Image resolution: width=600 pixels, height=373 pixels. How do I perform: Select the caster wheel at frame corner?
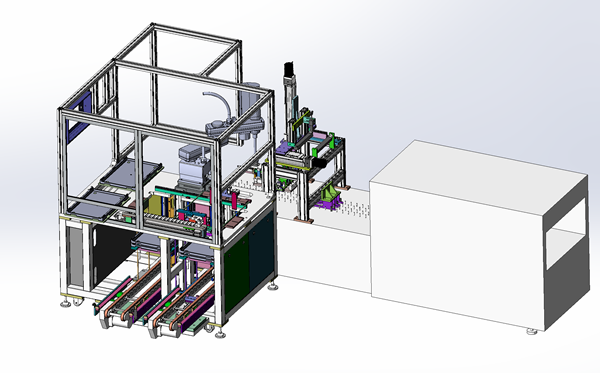click(78, 302)
